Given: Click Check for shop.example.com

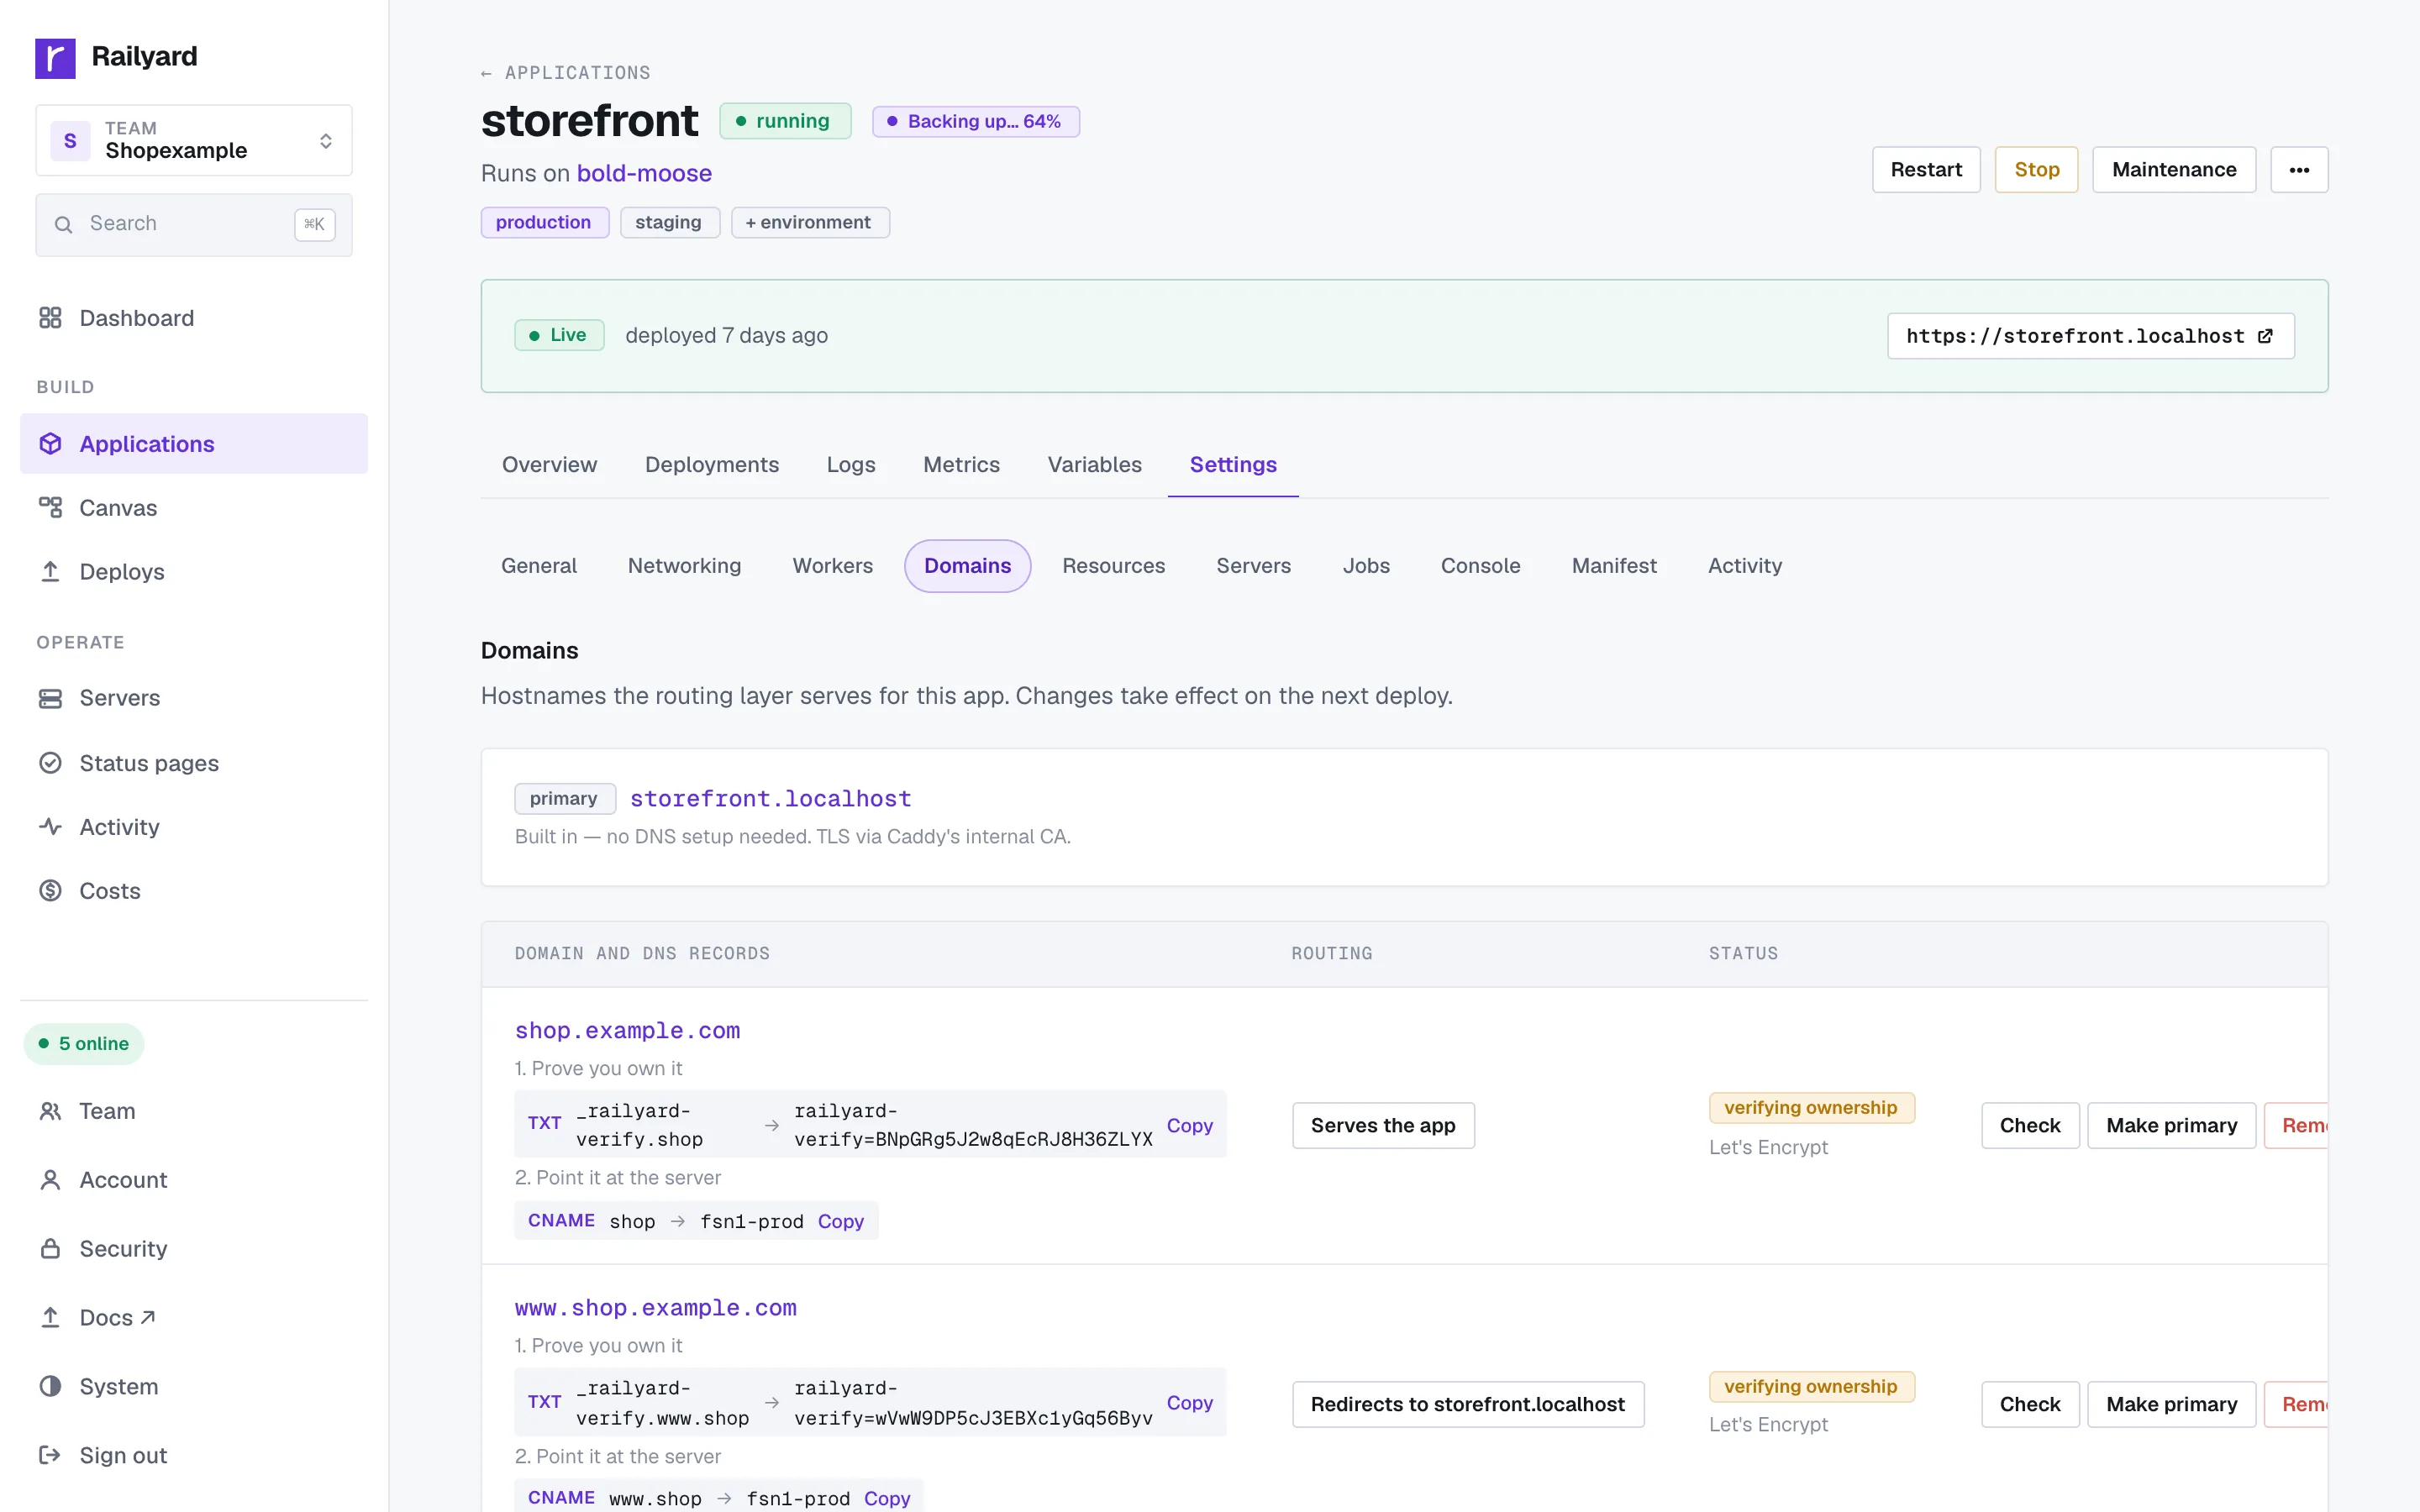Looking at the screenshot, I should 2030,1126.
